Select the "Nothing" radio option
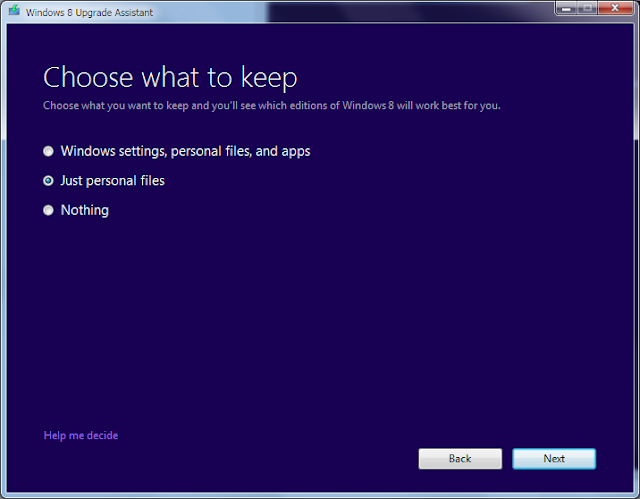The image size is (640, 499). pos(48,210)
